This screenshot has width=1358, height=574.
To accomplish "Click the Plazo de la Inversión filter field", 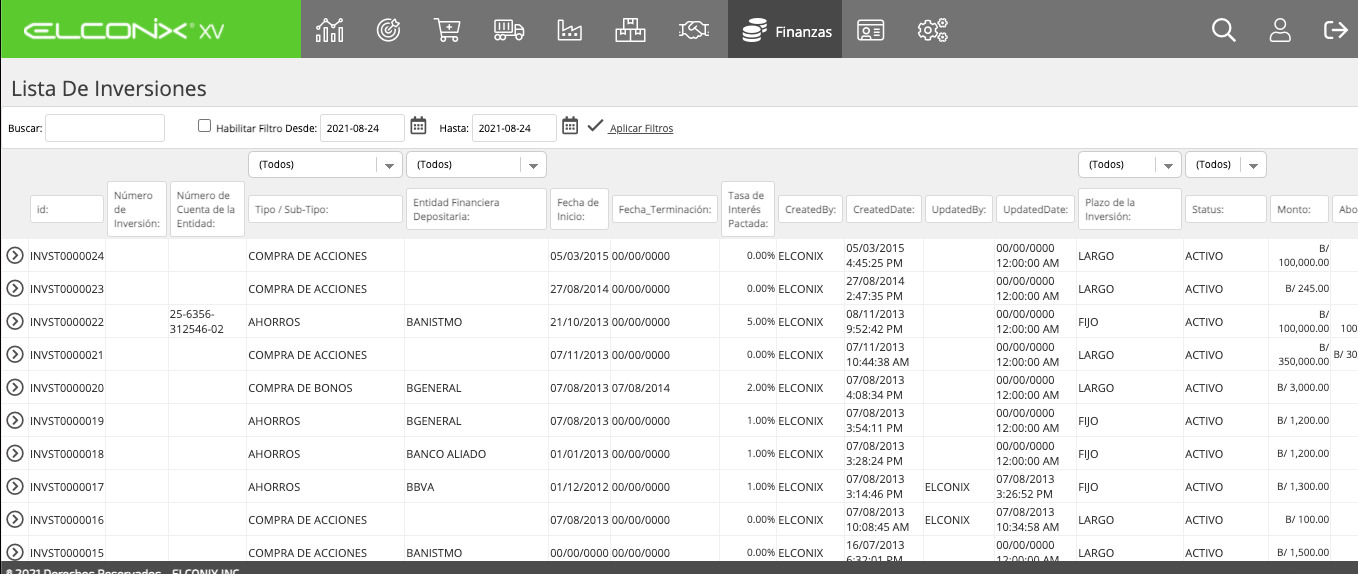I will (1130, 209).
